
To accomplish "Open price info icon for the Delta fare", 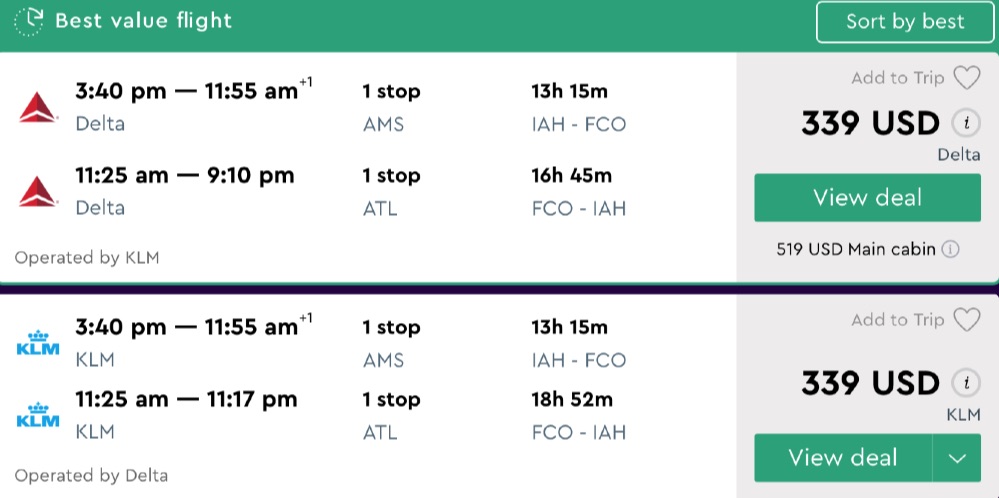I will point(965,124).
